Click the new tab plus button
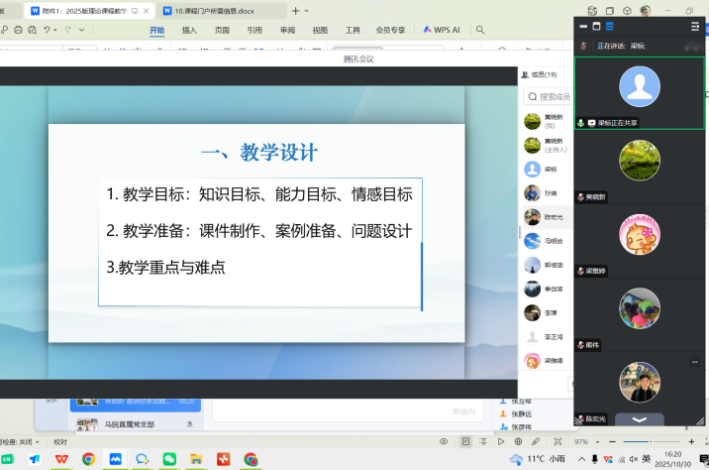This screenshot has height=470, width=709. [x=296, y=11]
